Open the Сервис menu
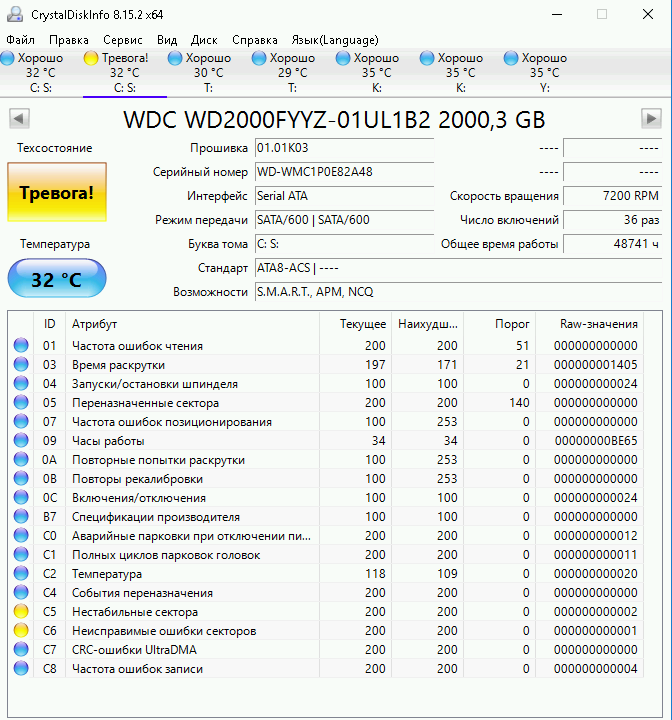Screen dimensions: 672x720 [x=123, y=40]
